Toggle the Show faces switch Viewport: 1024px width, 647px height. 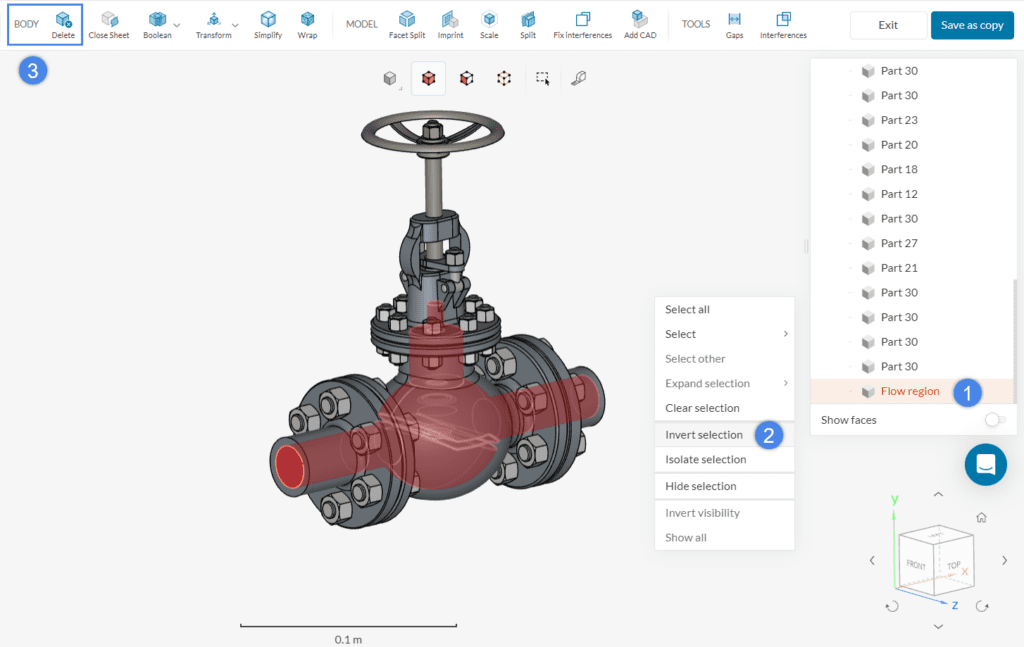coord(995,420)
